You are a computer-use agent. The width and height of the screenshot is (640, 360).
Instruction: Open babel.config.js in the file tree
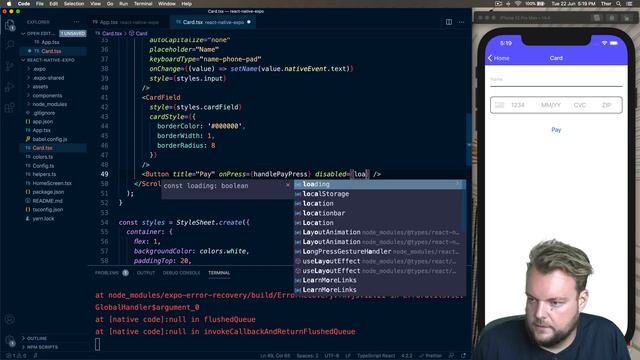(x=49, y=139)
